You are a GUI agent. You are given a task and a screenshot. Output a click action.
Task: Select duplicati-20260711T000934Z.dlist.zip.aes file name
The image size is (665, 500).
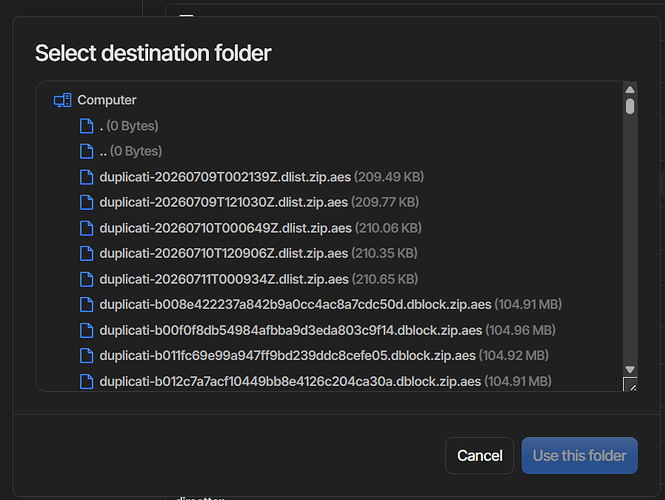tap(224, 279)
